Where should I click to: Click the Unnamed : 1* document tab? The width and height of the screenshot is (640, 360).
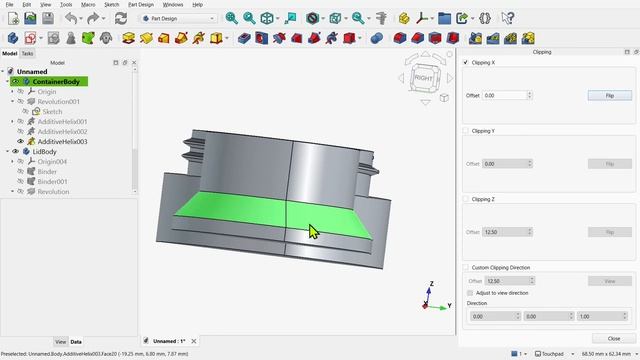point(169,341)
